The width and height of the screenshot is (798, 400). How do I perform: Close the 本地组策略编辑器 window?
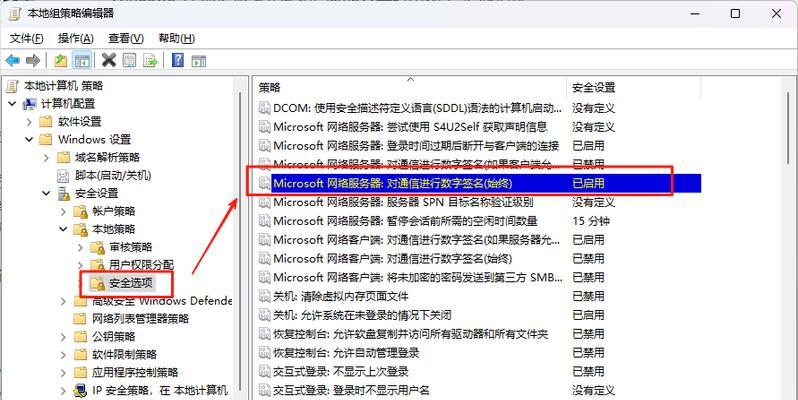coord(776,14)
